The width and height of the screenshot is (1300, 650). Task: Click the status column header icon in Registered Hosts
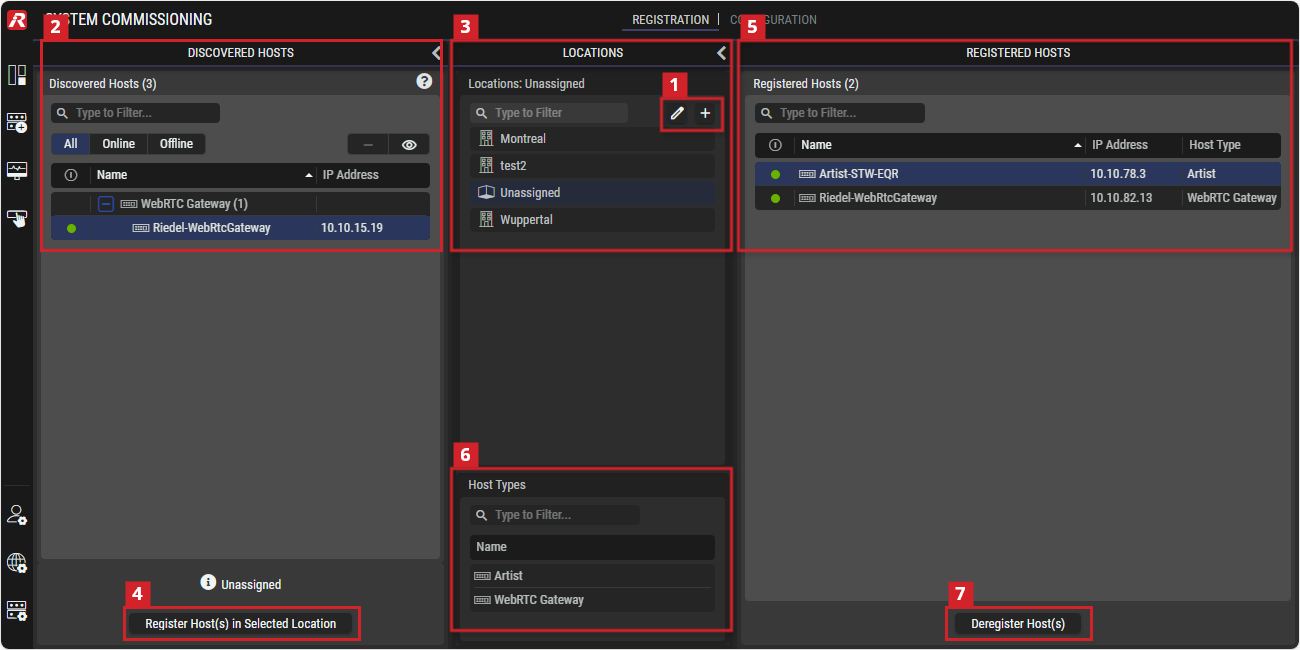[775, 145]
